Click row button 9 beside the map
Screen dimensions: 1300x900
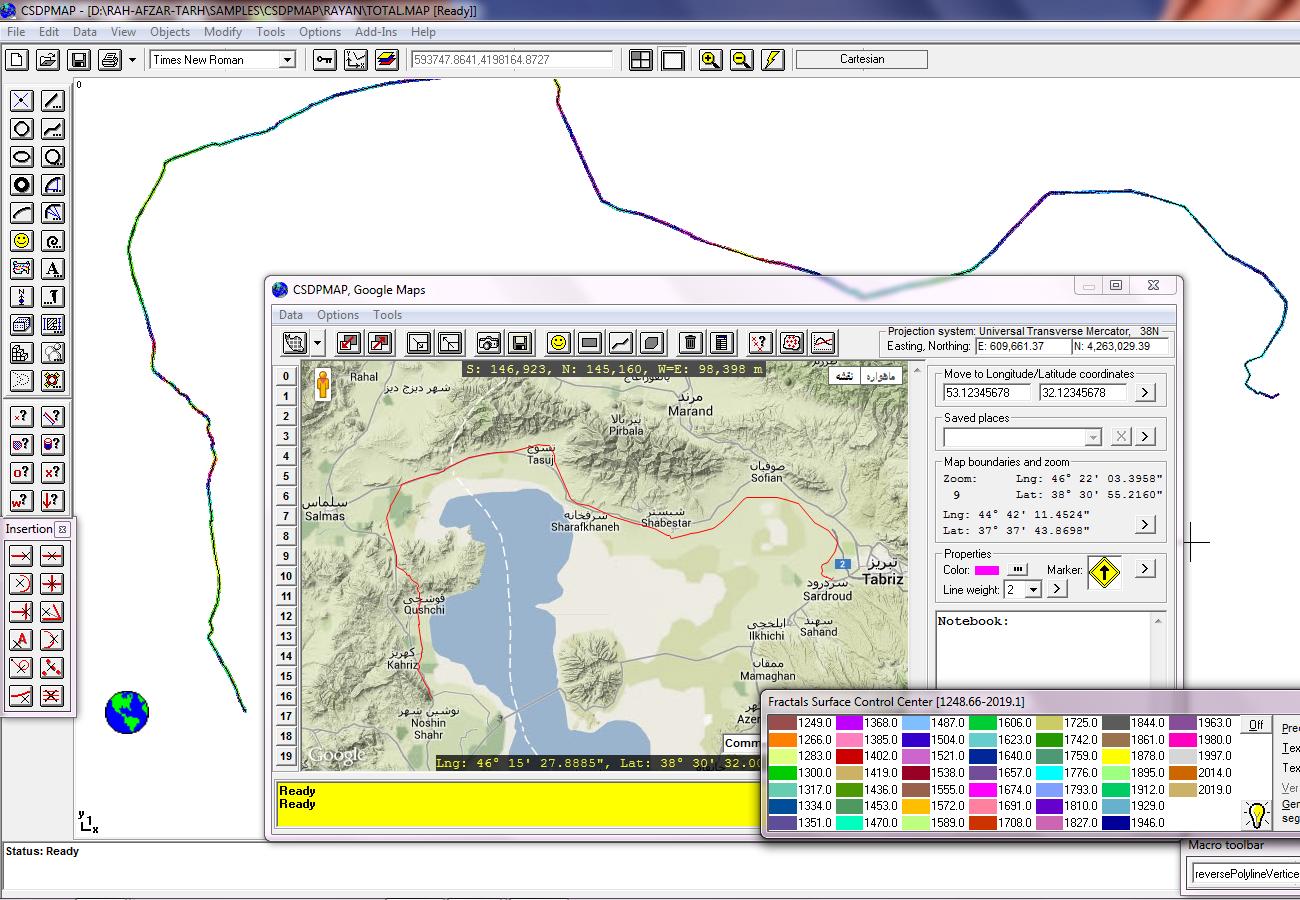(x=286, y=556)
